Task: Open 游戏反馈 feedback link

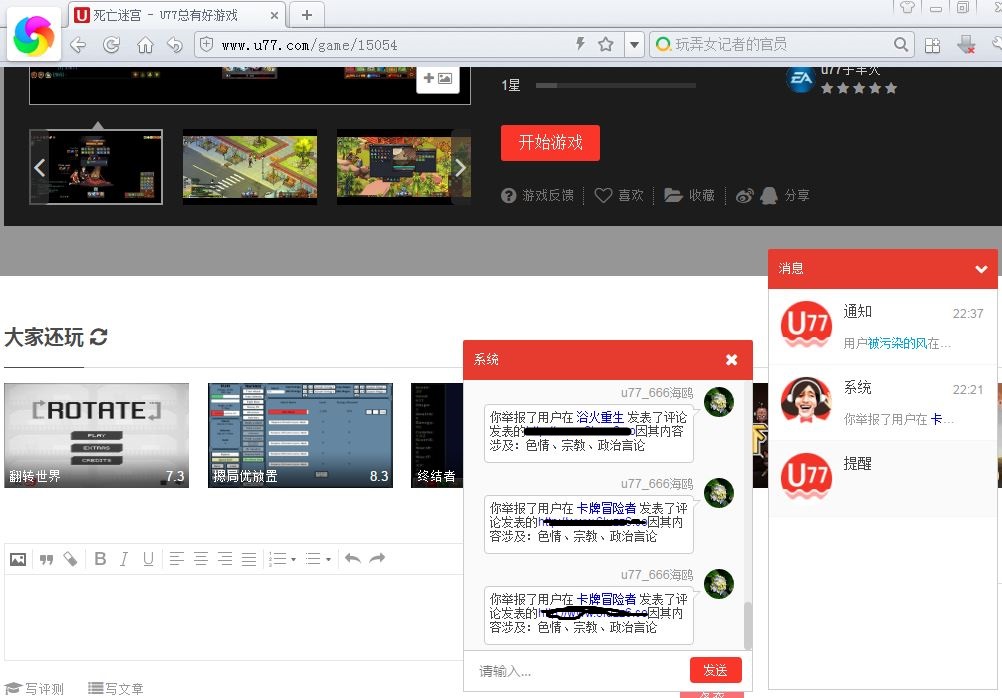Action: [x=537, y=195]
